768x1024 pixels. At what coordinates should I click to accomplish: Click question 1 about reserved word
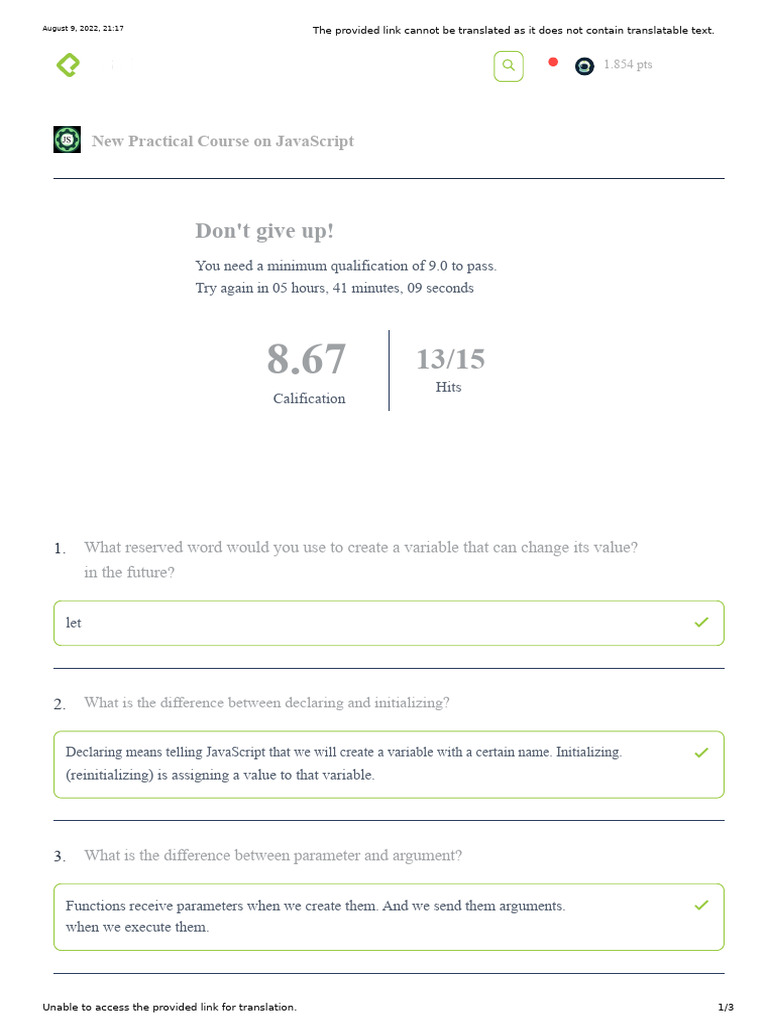tap(360, 548)
